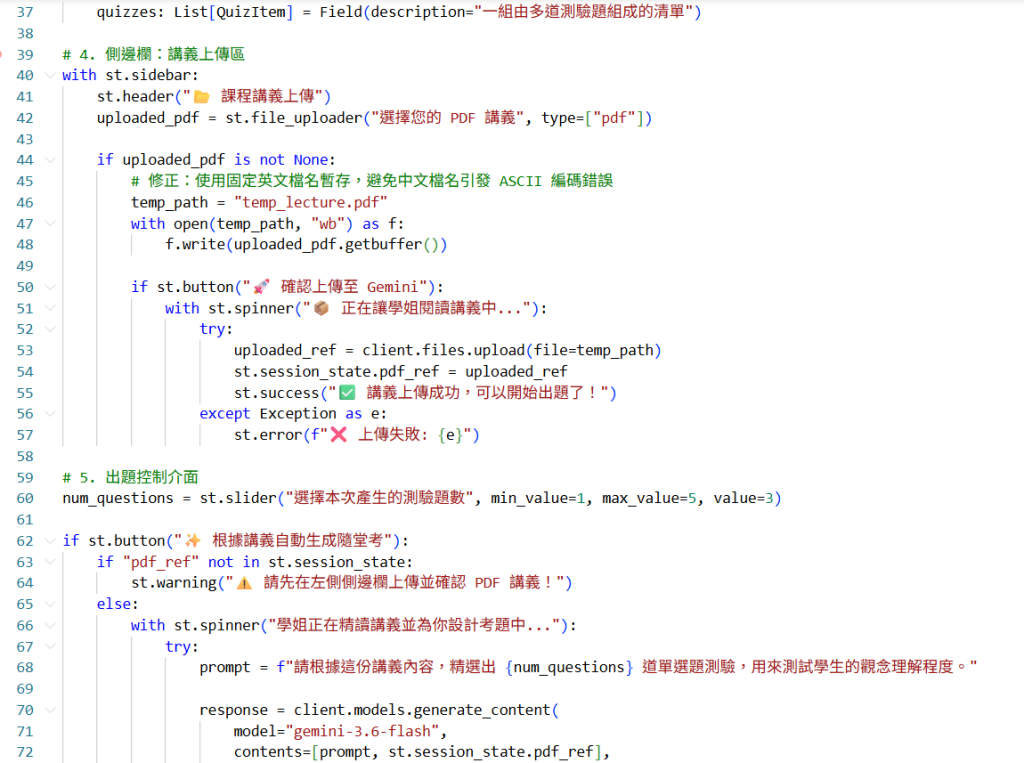Fold the Gemini upload button block on line 50
This screenshot has width=1024, height=763.
coord(50,287)
